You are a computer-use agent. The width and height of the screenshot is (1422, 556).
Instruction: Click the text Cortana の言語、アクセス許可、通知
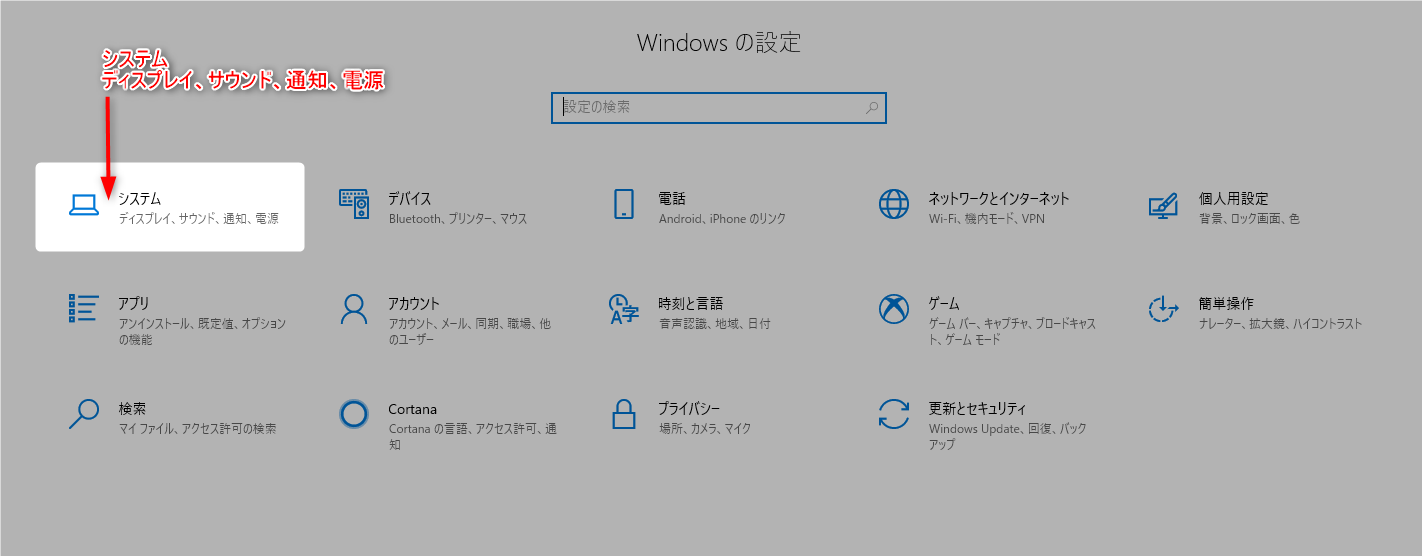[x=473, y=437]
